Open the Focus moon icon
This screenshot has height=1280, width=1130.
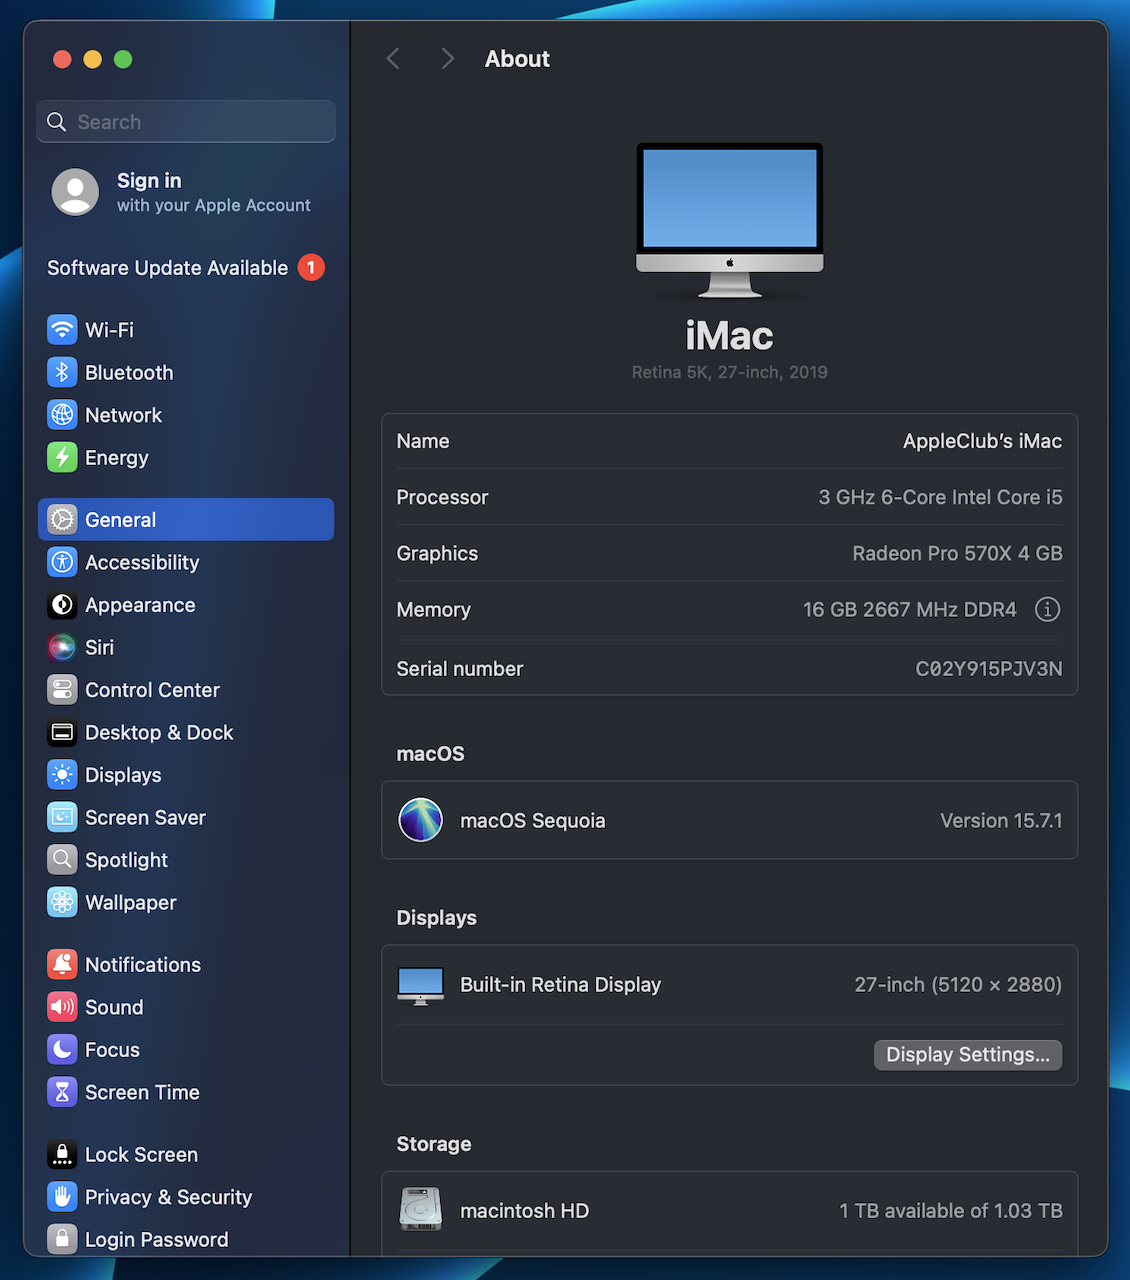coord(62,1050)
